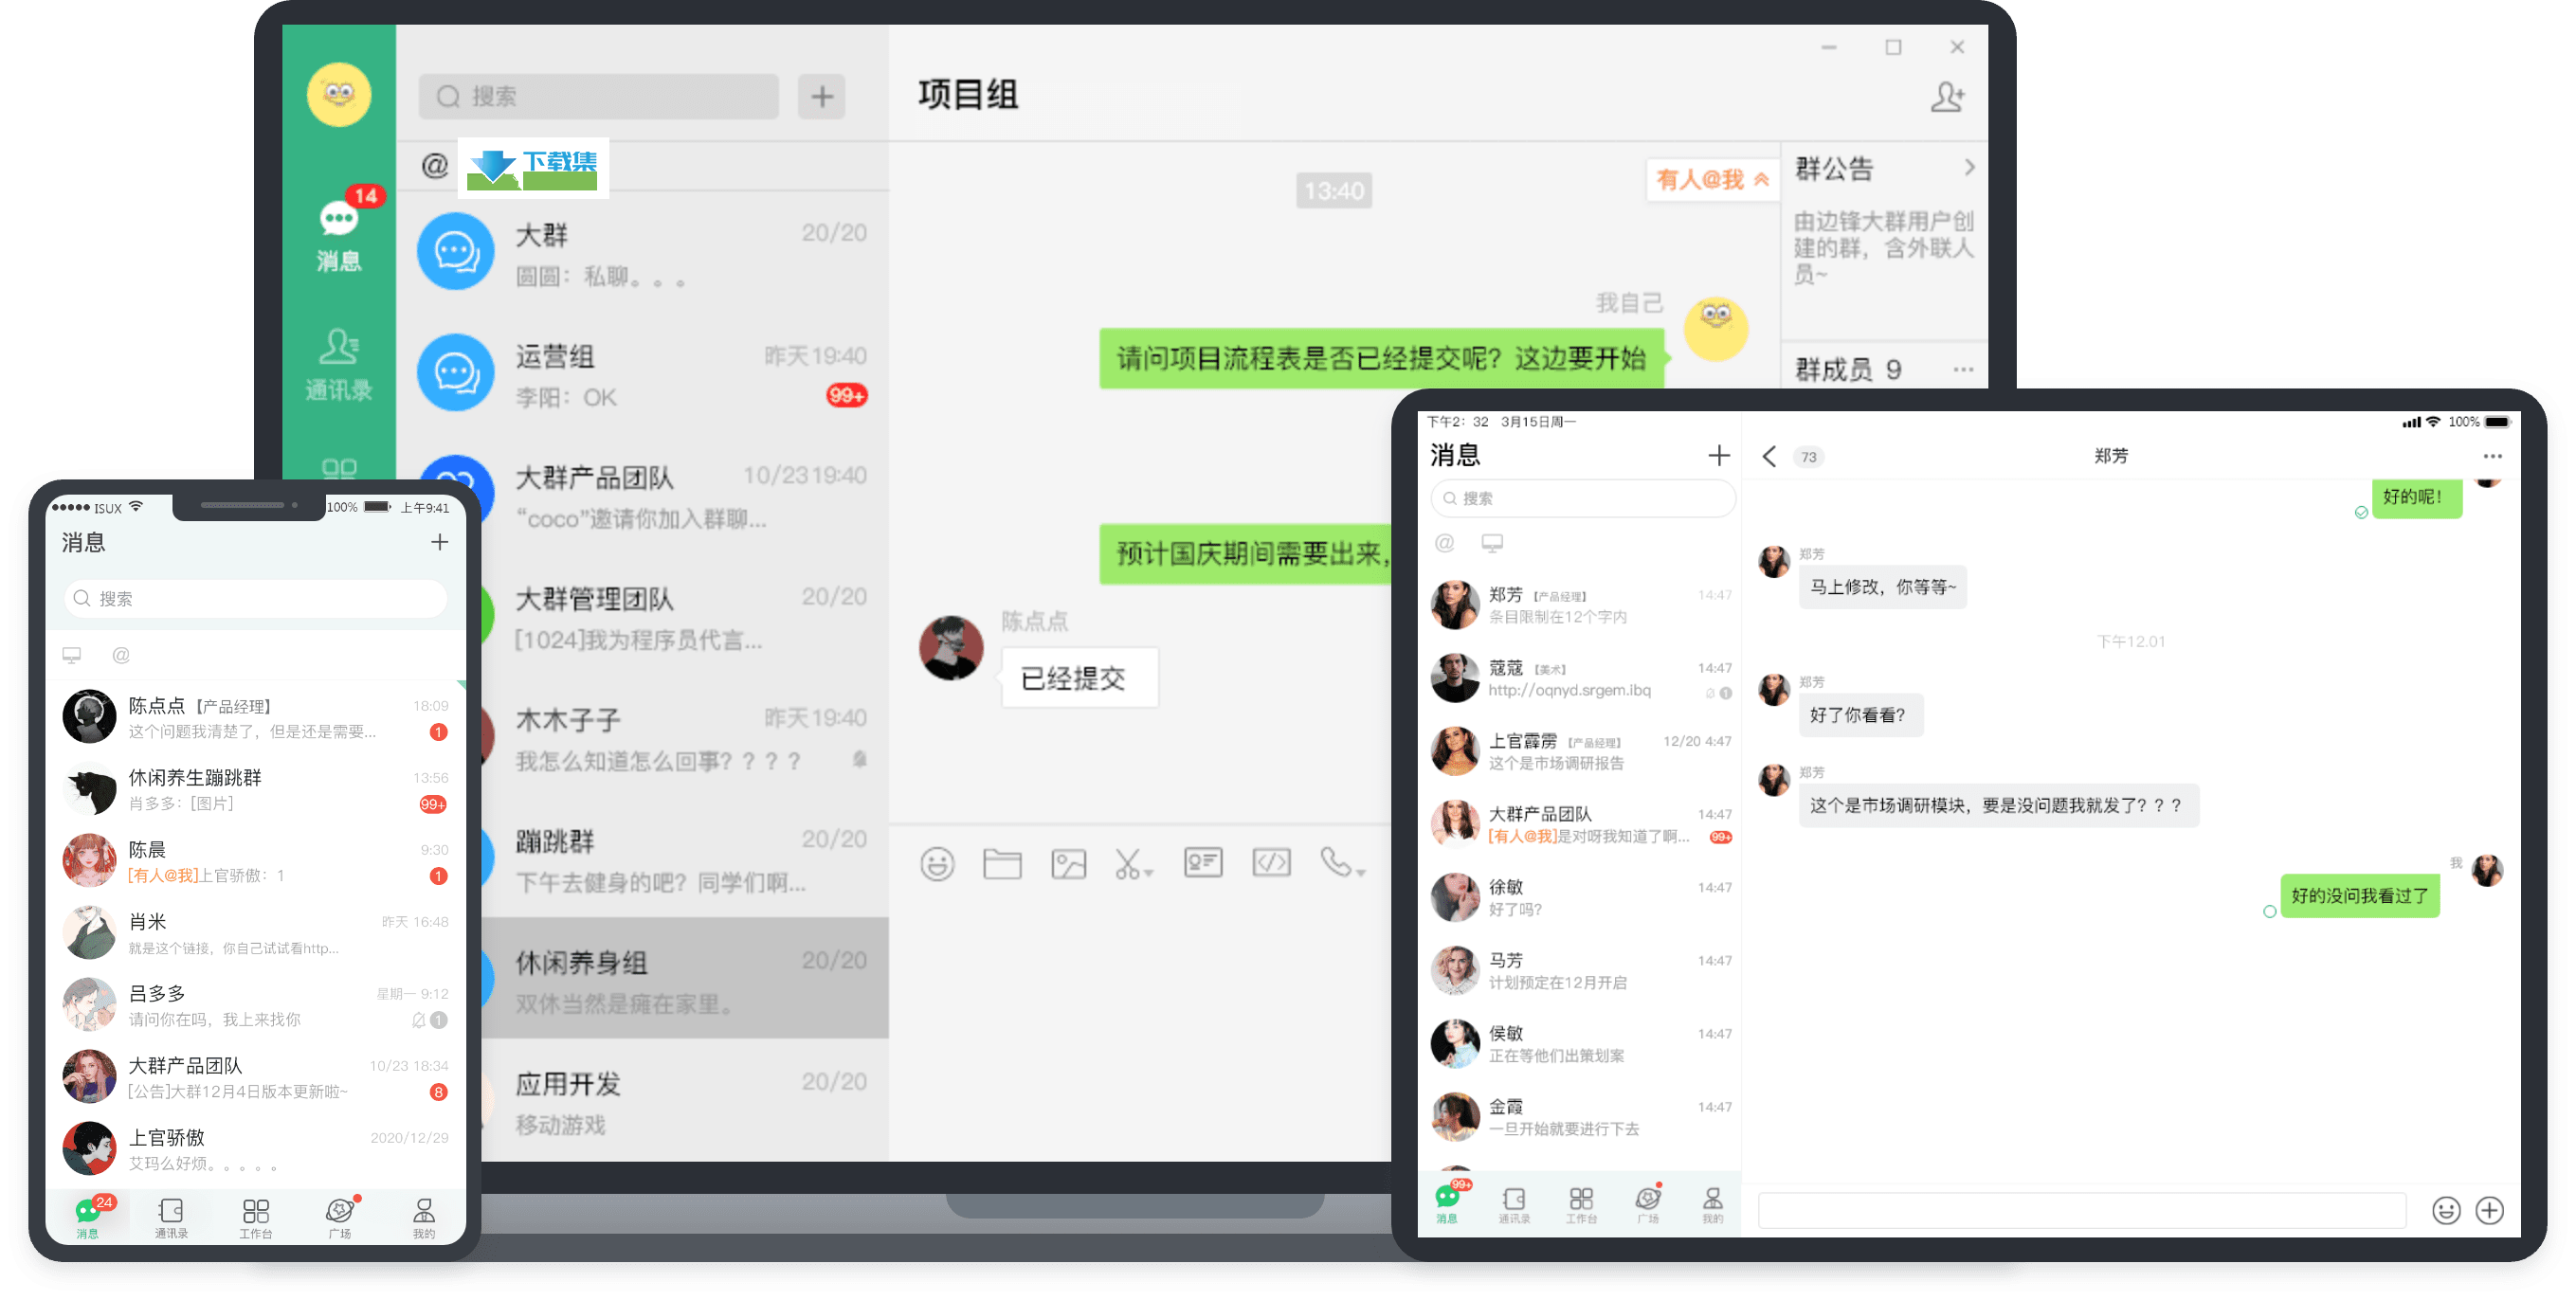Click the code snippet icon in laptop toolbar
The height and width of the screenshot is (1300, 2576).
coord(1271,862)
